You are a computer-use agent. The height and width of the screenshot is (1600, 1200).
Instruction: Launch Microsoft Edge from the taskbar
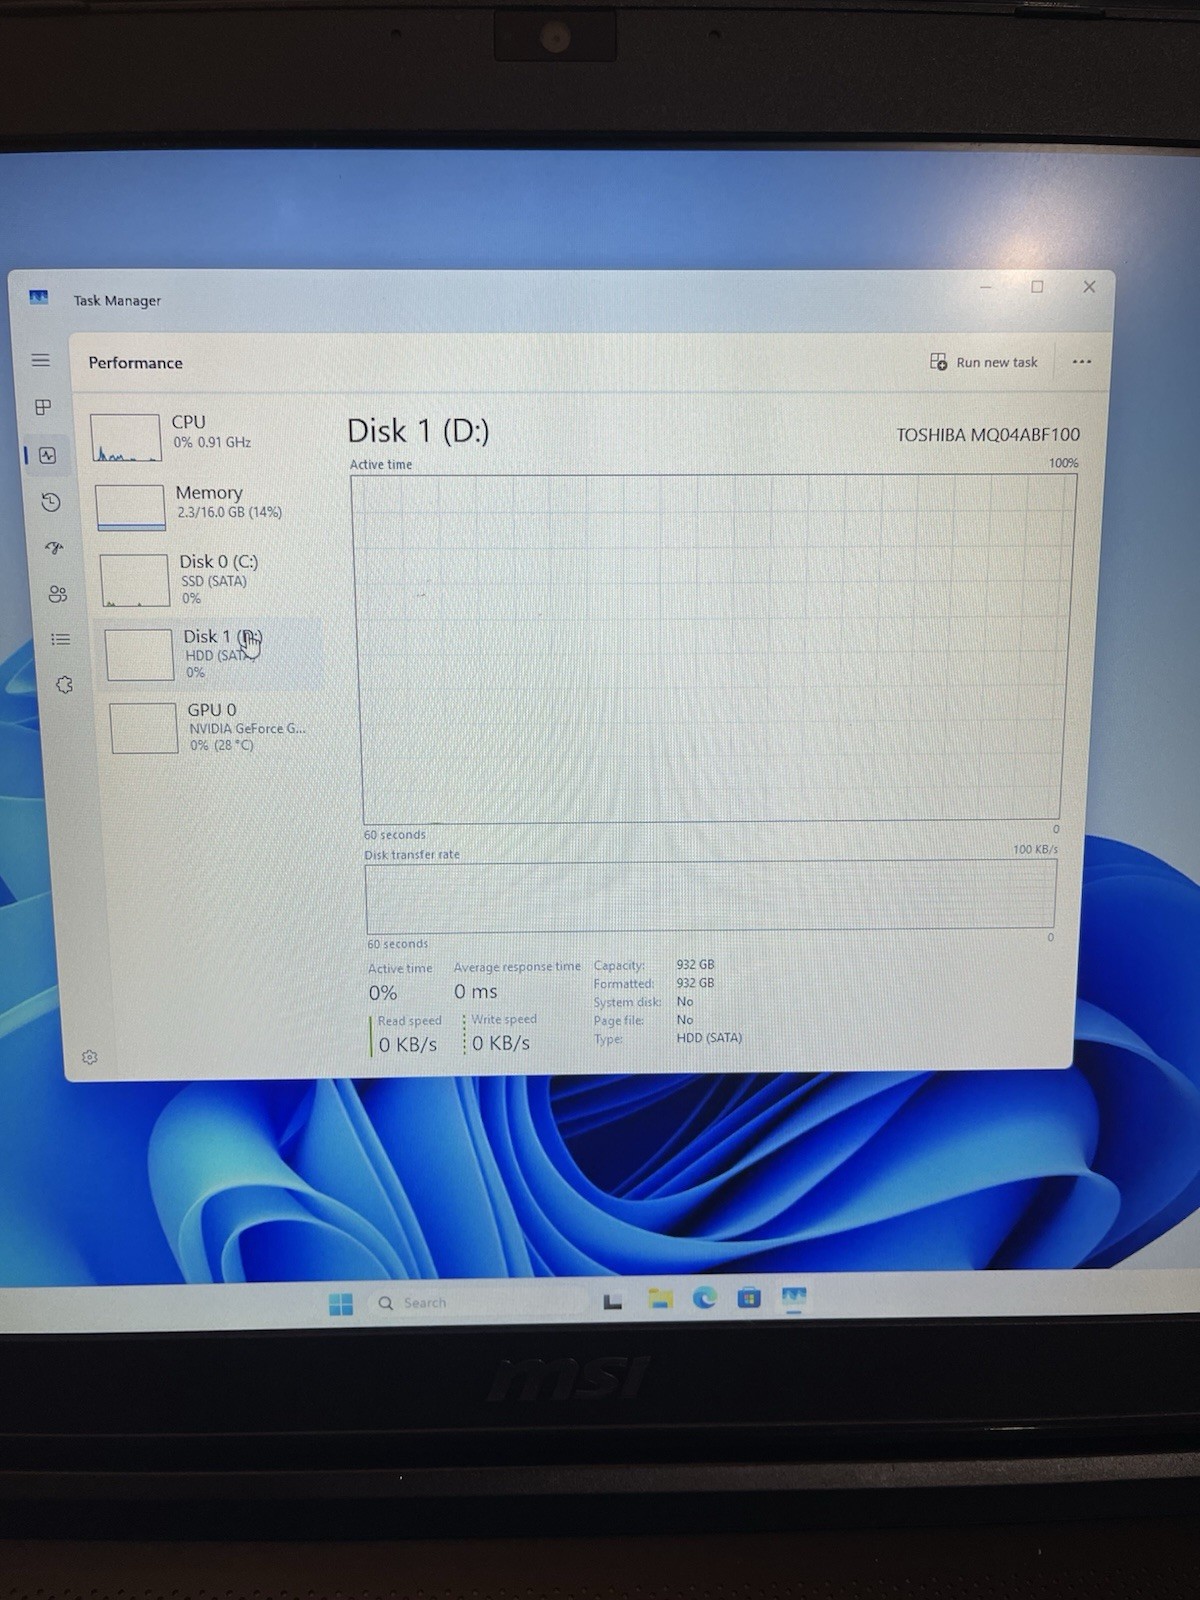click(x=705, y=1298)
